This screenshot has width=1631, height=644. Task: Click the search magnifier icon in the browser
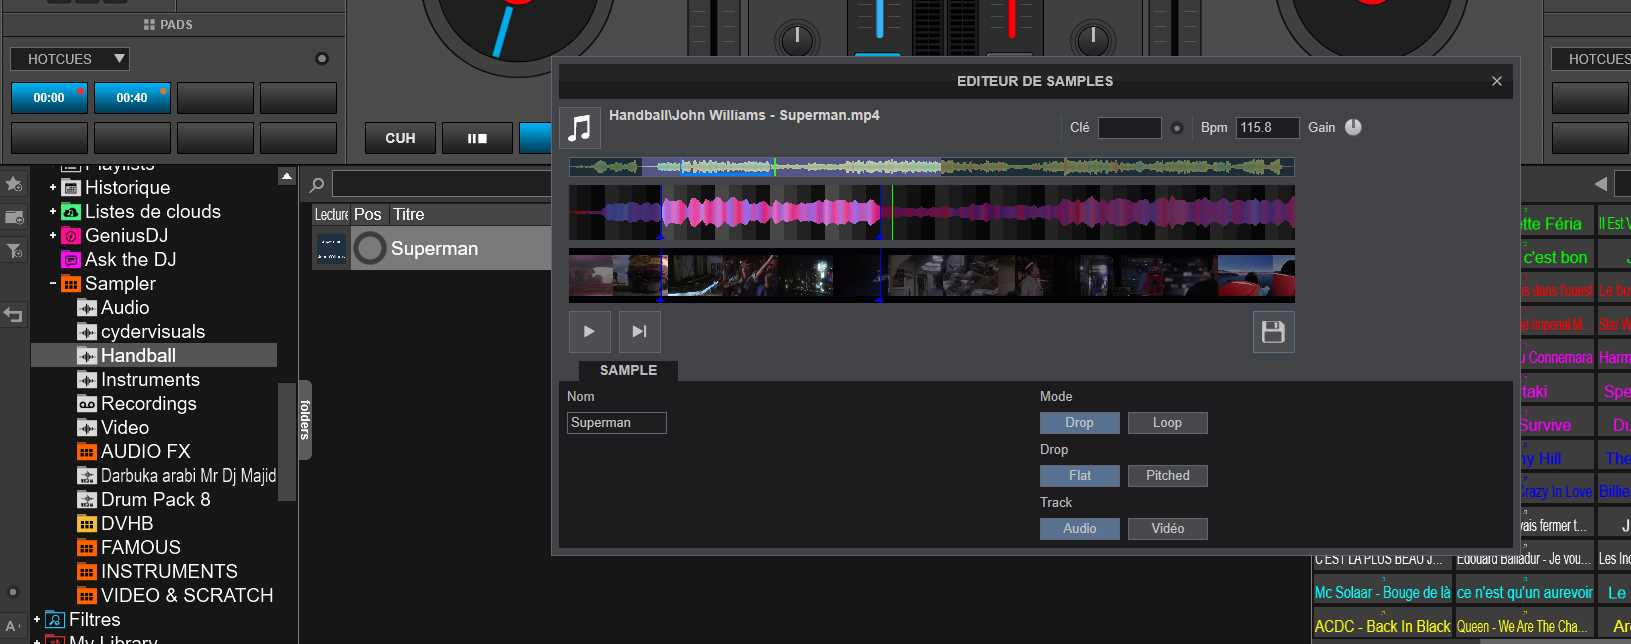pos(317,185)
